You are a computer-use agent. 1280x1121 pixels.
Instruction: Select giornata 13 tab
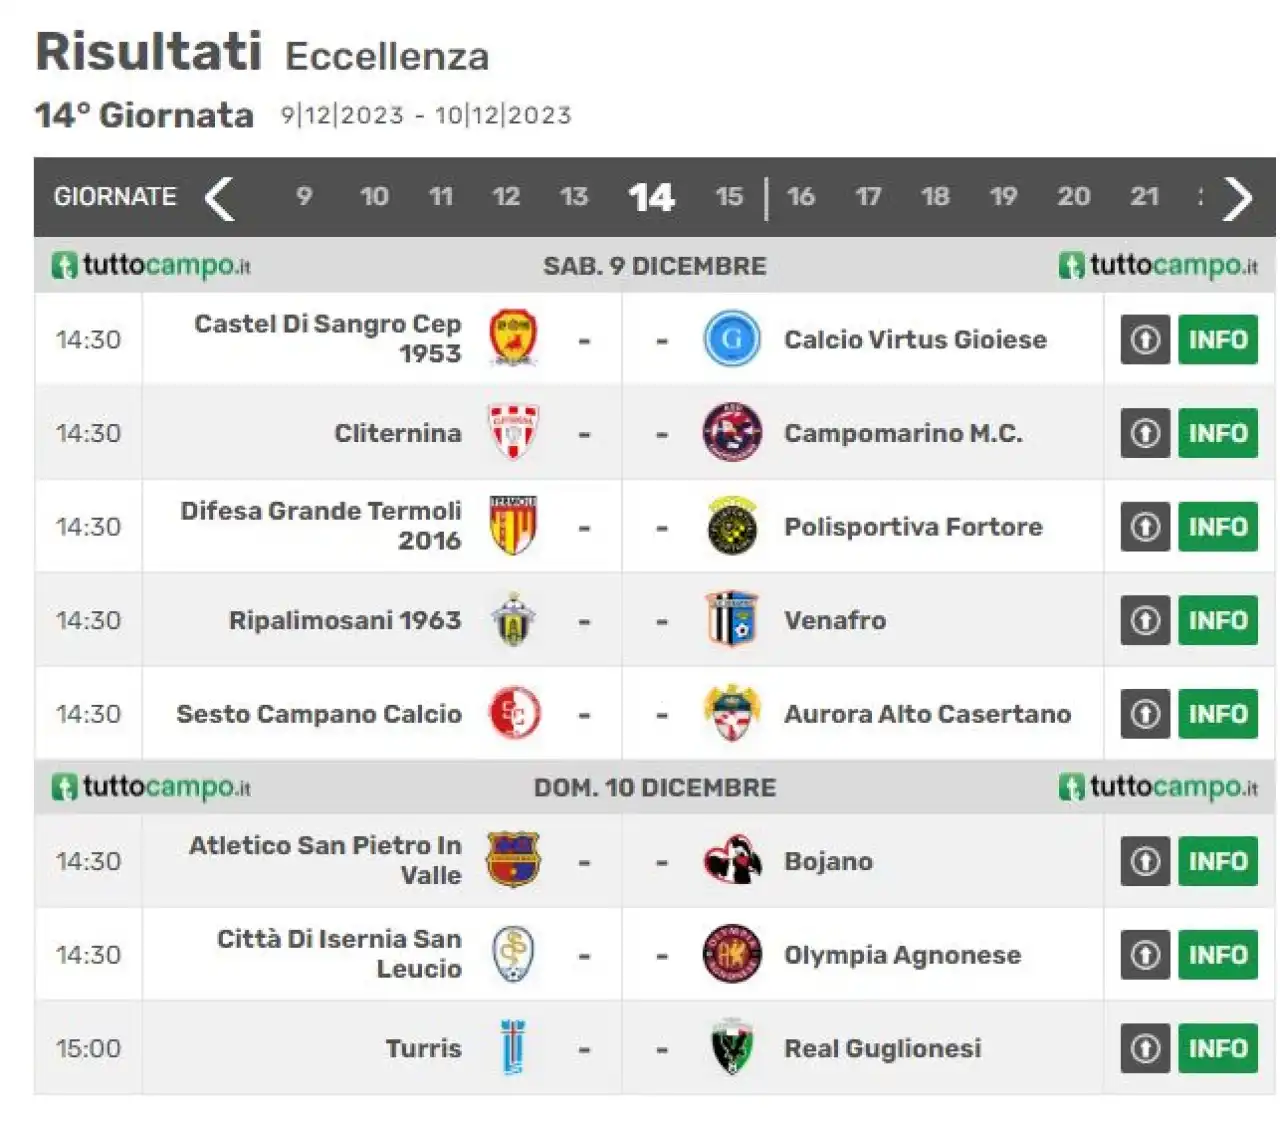574,197
